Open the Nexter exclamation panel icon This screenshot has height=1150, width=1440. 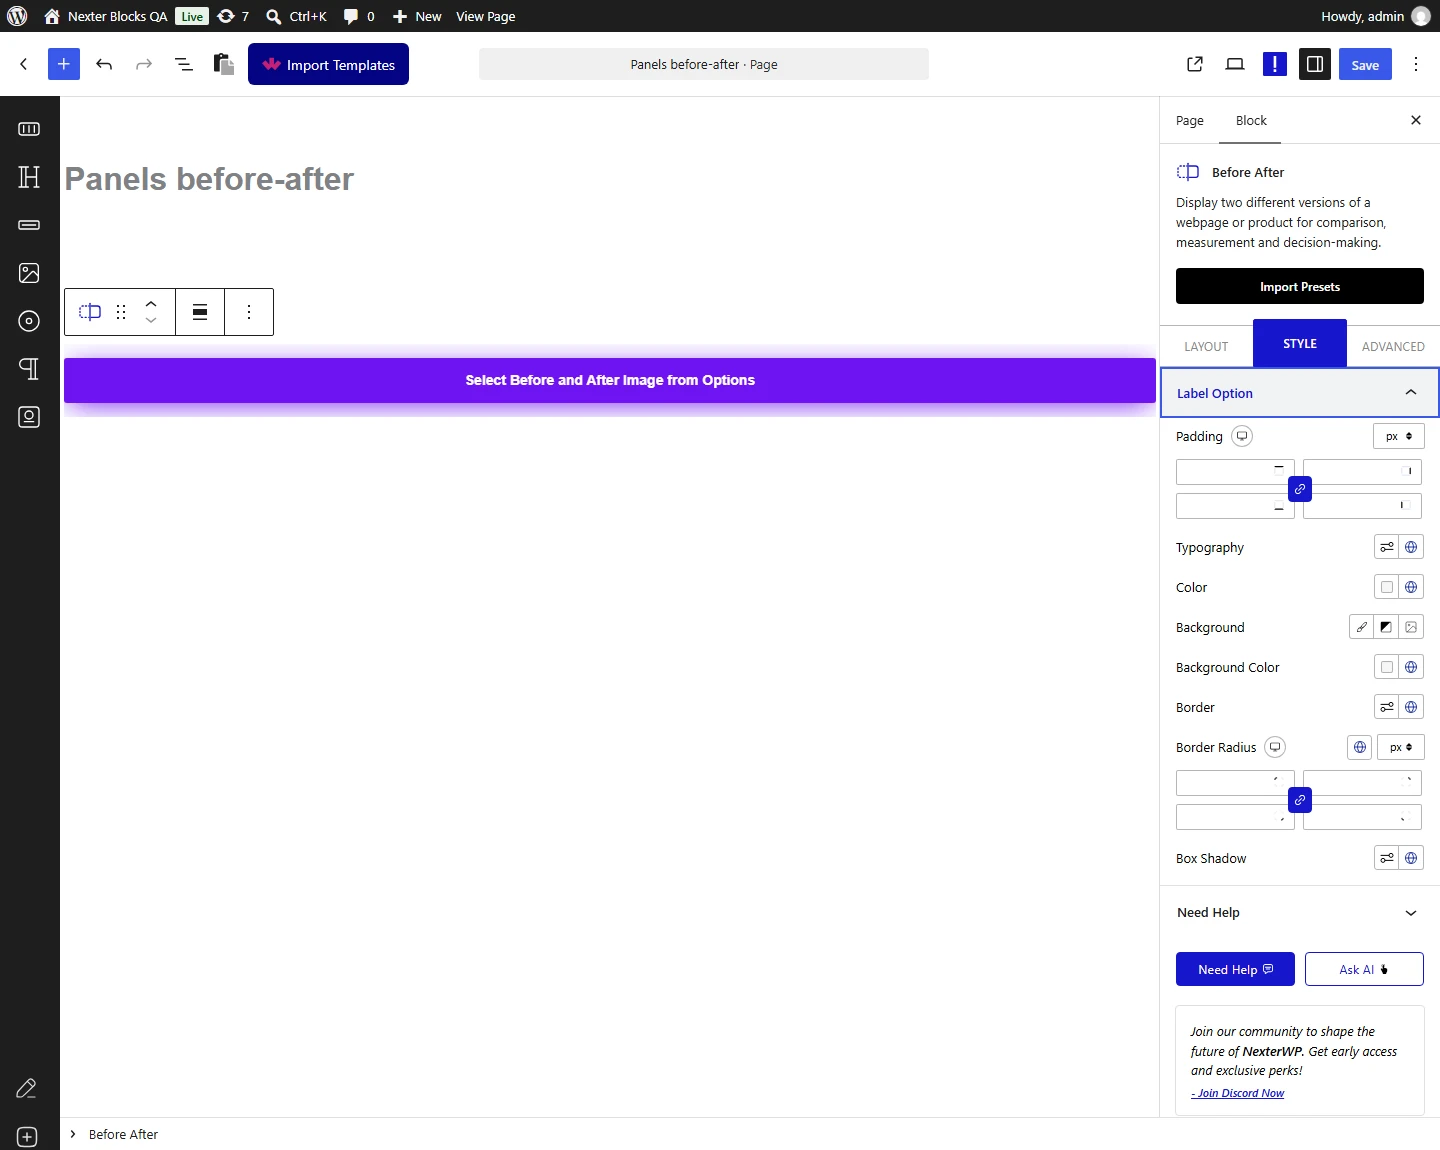(x=1275, y=64)
